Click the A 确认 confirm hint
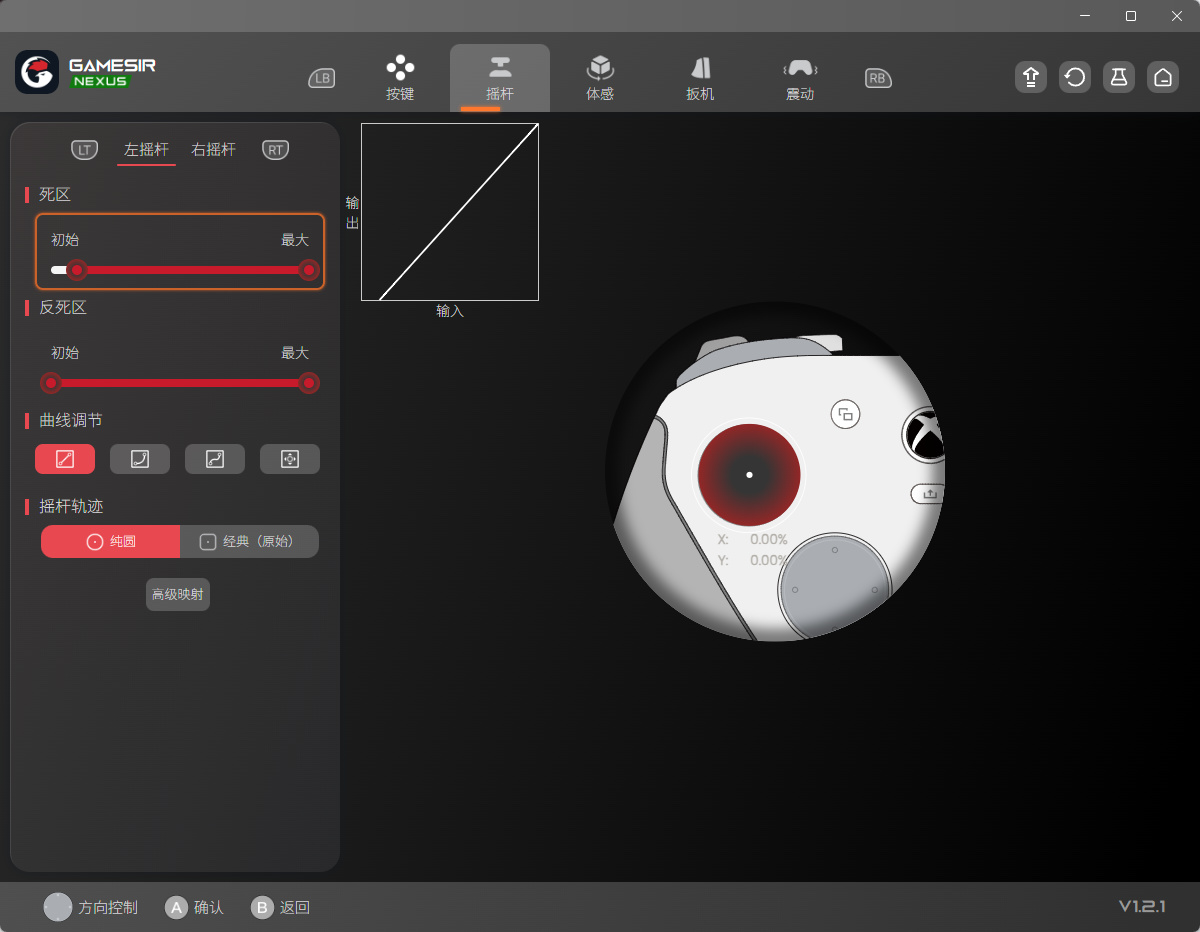The width and height of the screenshot is (1200, 932). point(194,907)
